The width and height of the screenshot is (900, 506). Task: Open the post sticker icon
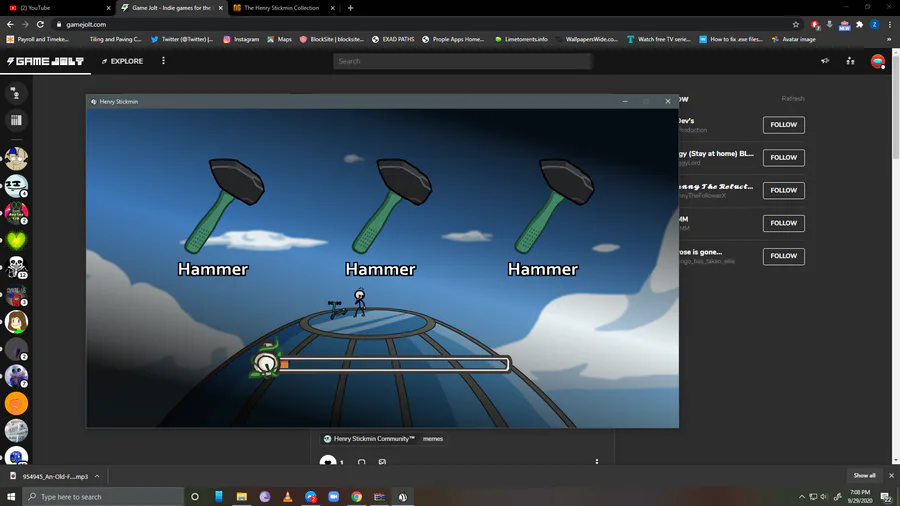(x=382, y=462)
